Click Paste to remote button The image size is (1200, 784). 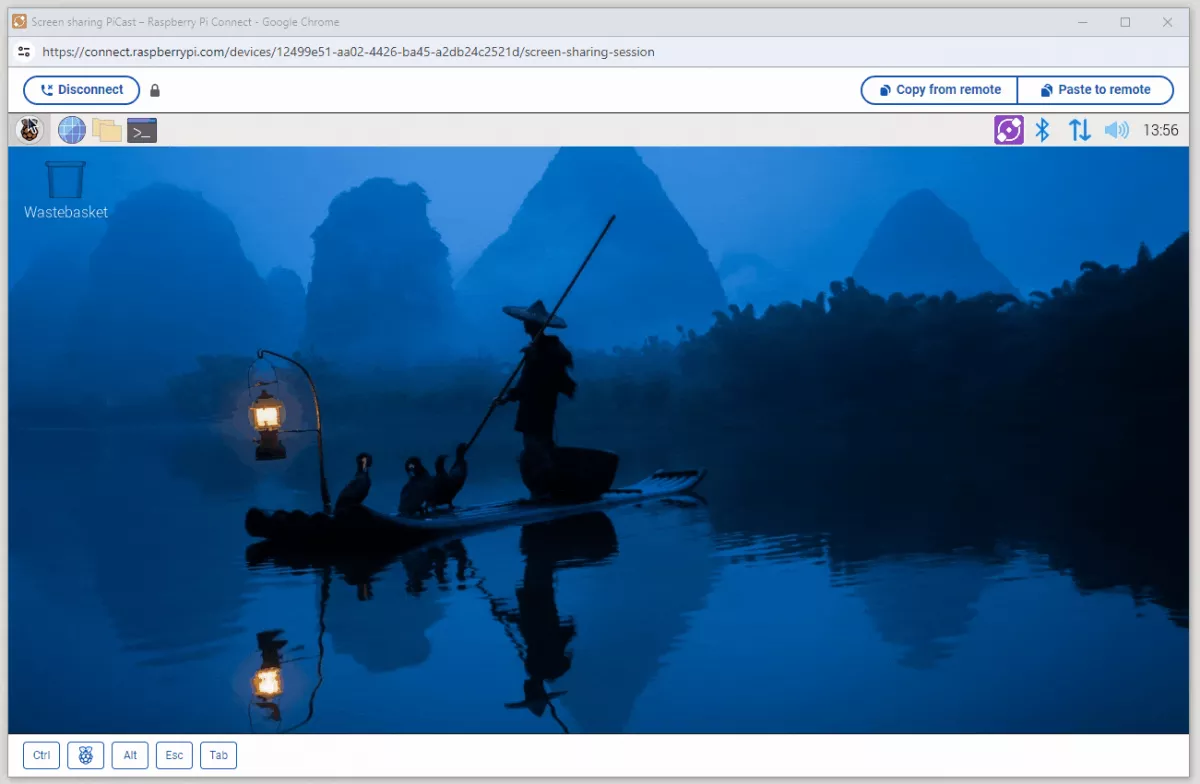click(1094, 90)
